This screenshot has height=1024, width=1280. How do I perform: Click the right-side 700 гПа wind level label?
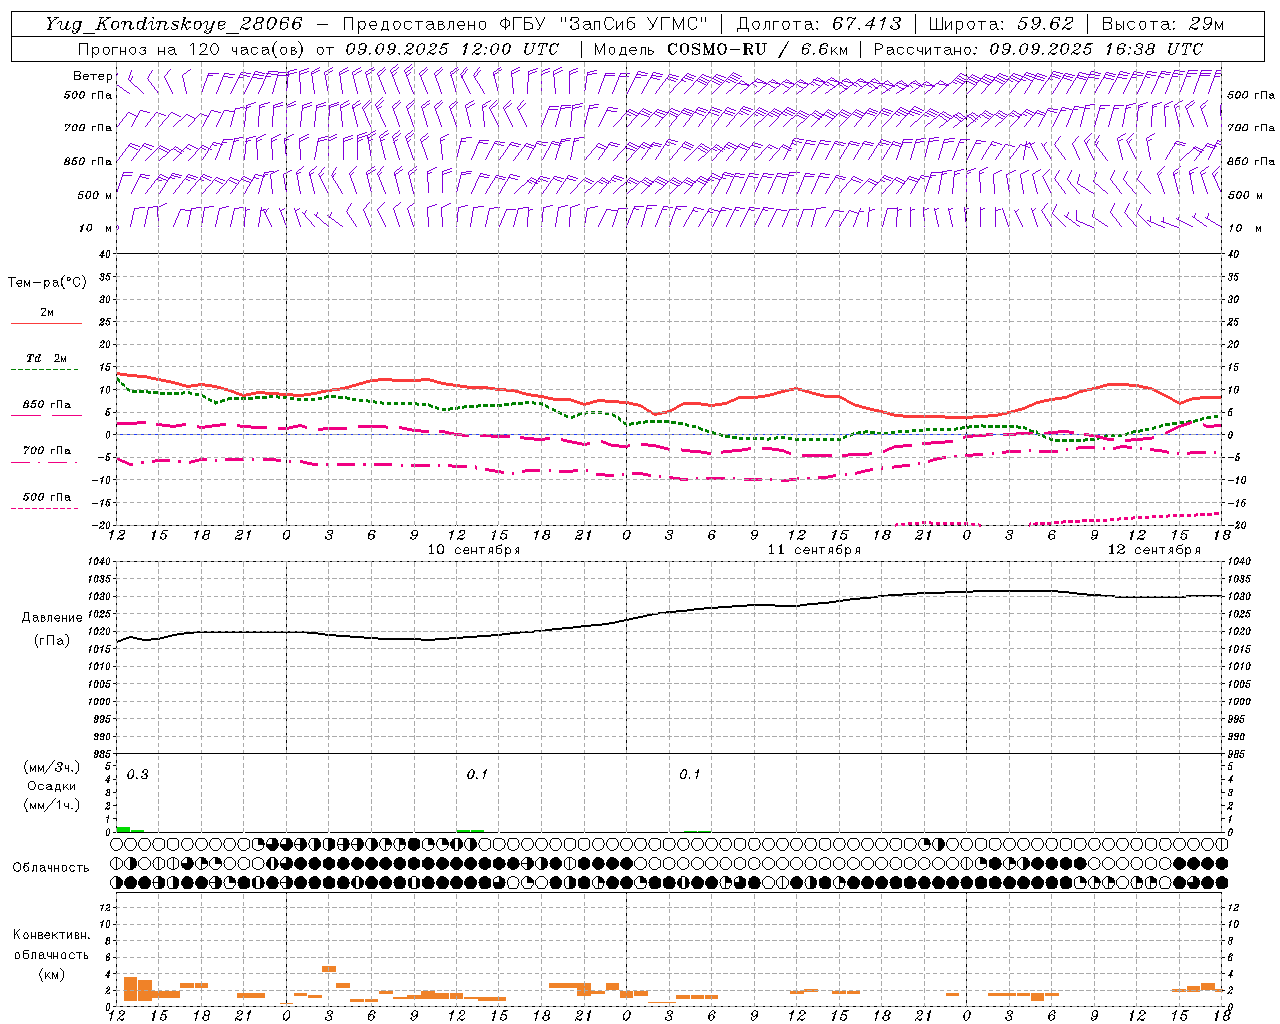pyautogui.click(x=1251, y=128)
